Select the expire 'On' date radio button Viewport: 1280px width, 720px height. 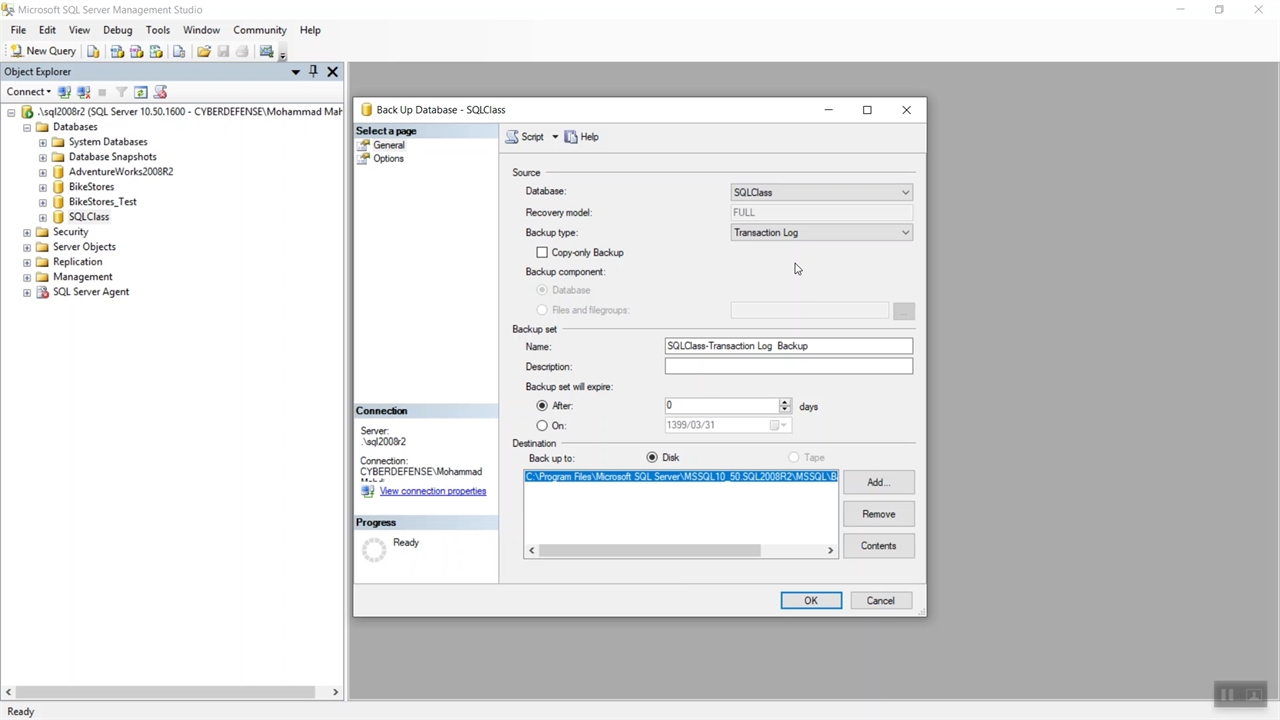(x=542, y=426)
